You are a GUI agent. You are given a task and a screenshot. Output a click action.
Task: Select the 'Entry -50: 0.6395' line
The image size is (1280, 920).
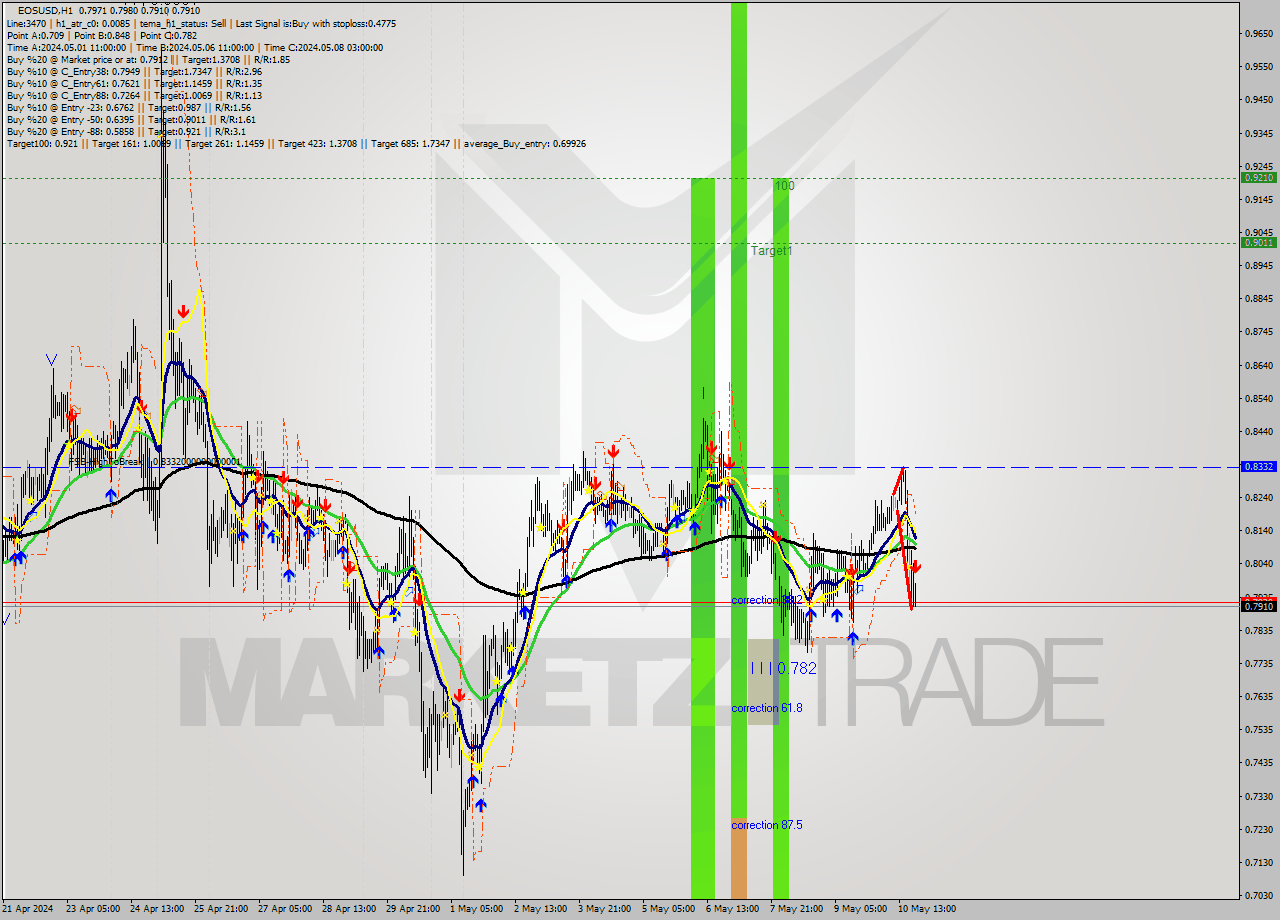click(131, 119)
